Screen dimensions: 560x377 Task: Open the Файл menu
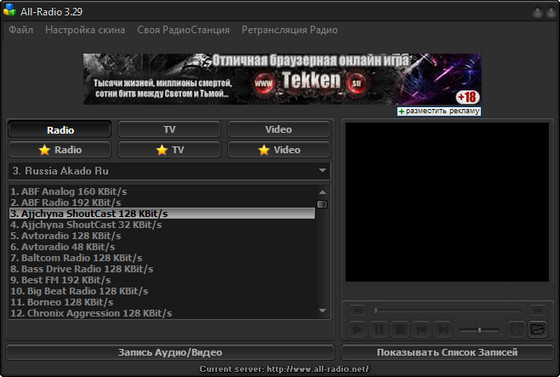point(21,30)
